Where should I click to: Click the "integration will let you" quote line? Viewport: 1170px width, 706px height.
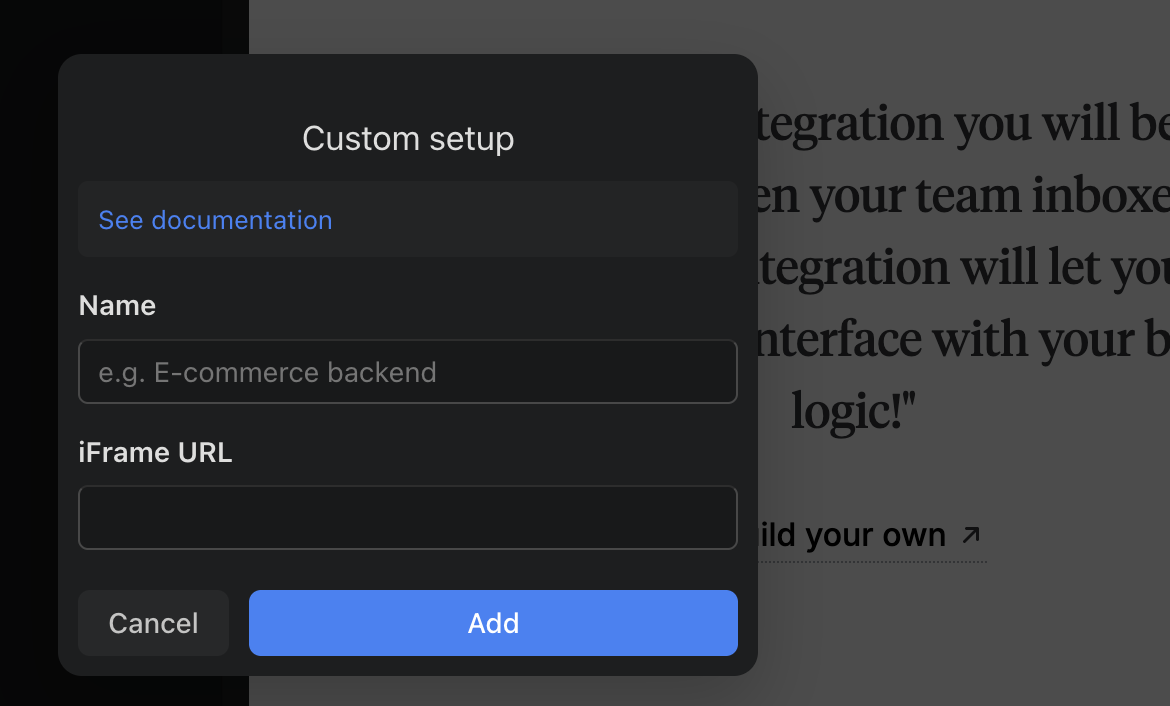pyautogui.click(x=960, y=268)
